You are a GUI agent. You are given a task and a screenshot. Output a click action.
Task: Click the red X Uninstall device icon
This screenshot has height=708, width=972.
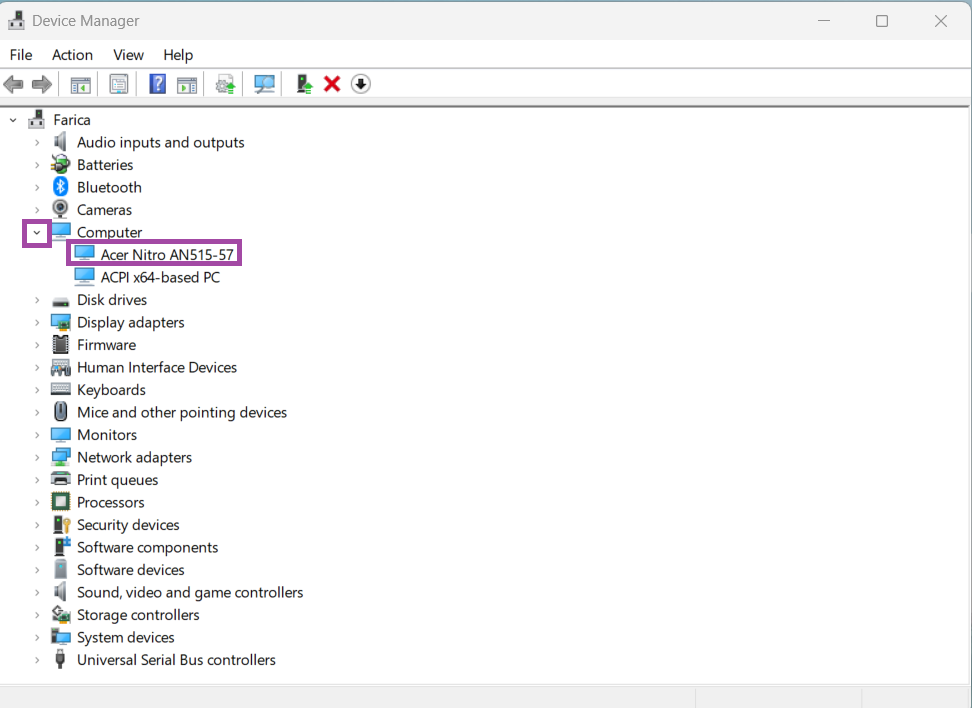pos(332,84)
